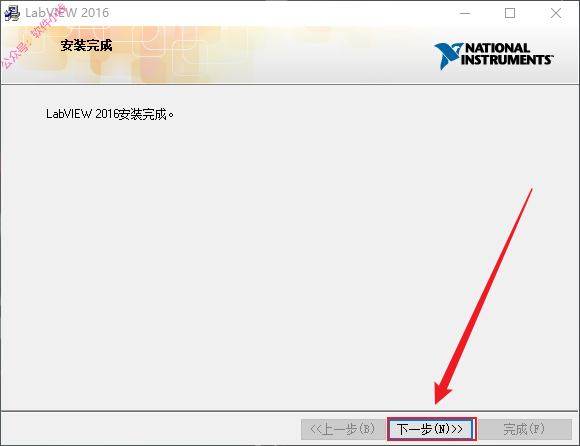Click the LabVIEW 2016安装完成 message text

(x=110, y=114)
